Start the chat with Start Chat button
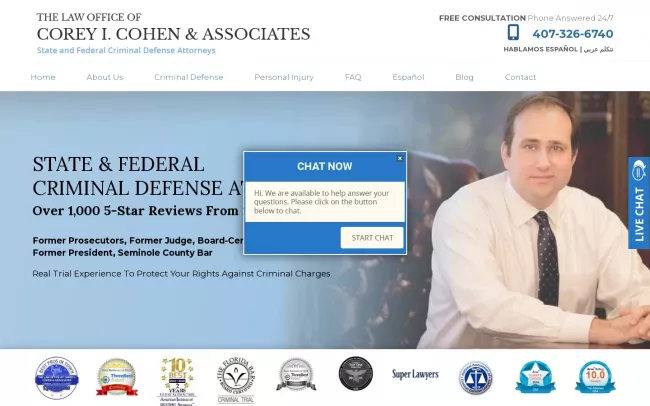Image resolution: width=650 pixels, height=406 pixels. click(x=372, y=238)
